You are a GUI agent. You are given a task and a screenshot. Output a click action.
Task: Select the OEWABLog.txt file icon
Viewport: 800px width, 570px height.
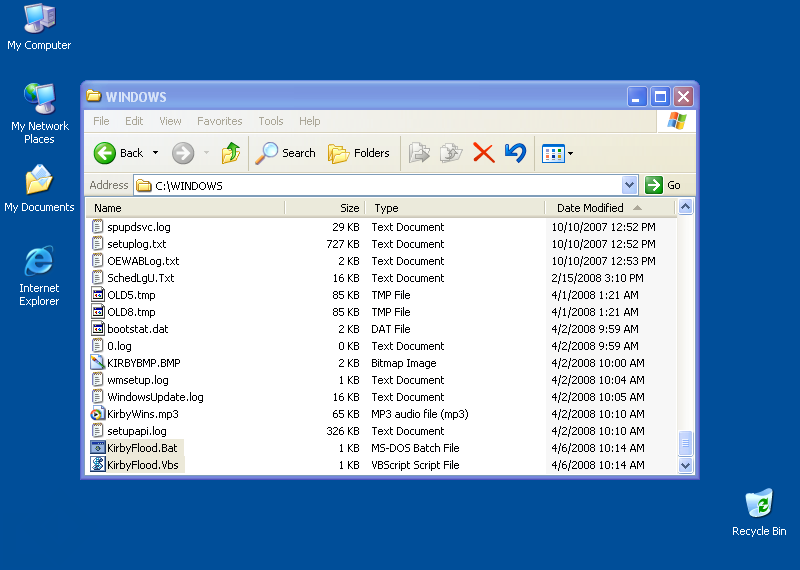pyautogui.click(x=97, y=261)
